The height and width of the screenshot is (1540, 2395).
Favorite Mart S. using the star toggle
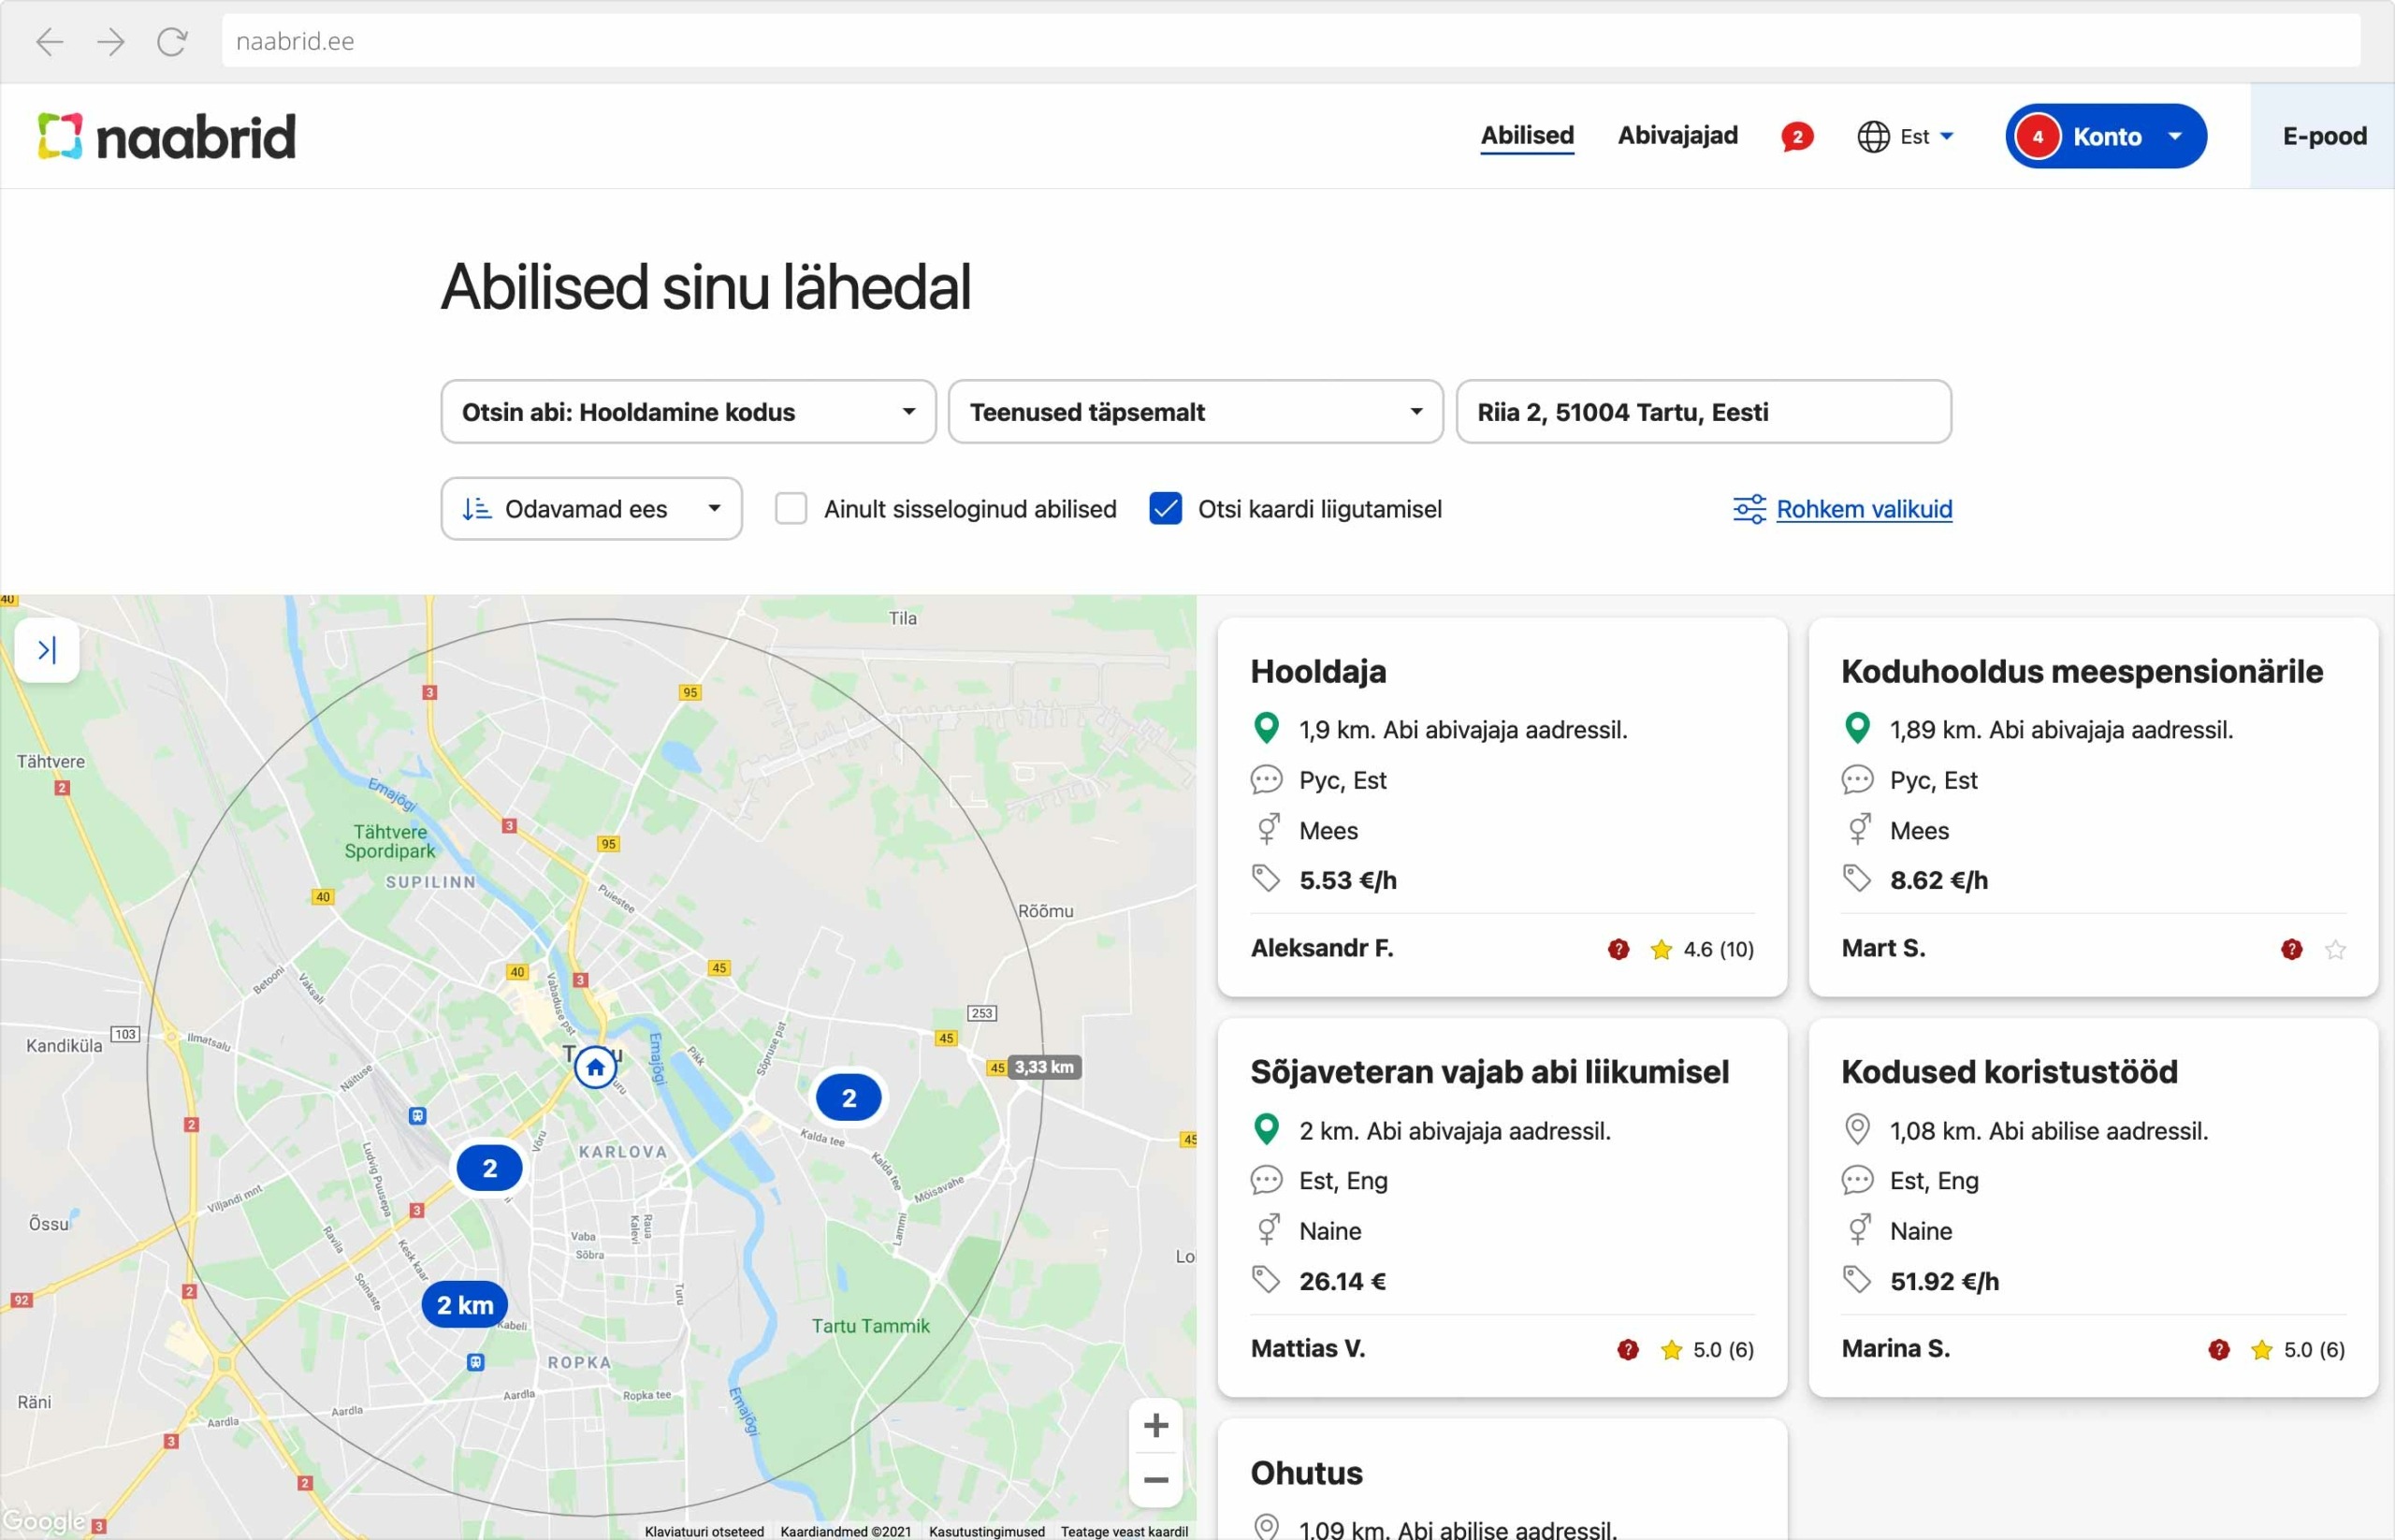(2337, 949)
